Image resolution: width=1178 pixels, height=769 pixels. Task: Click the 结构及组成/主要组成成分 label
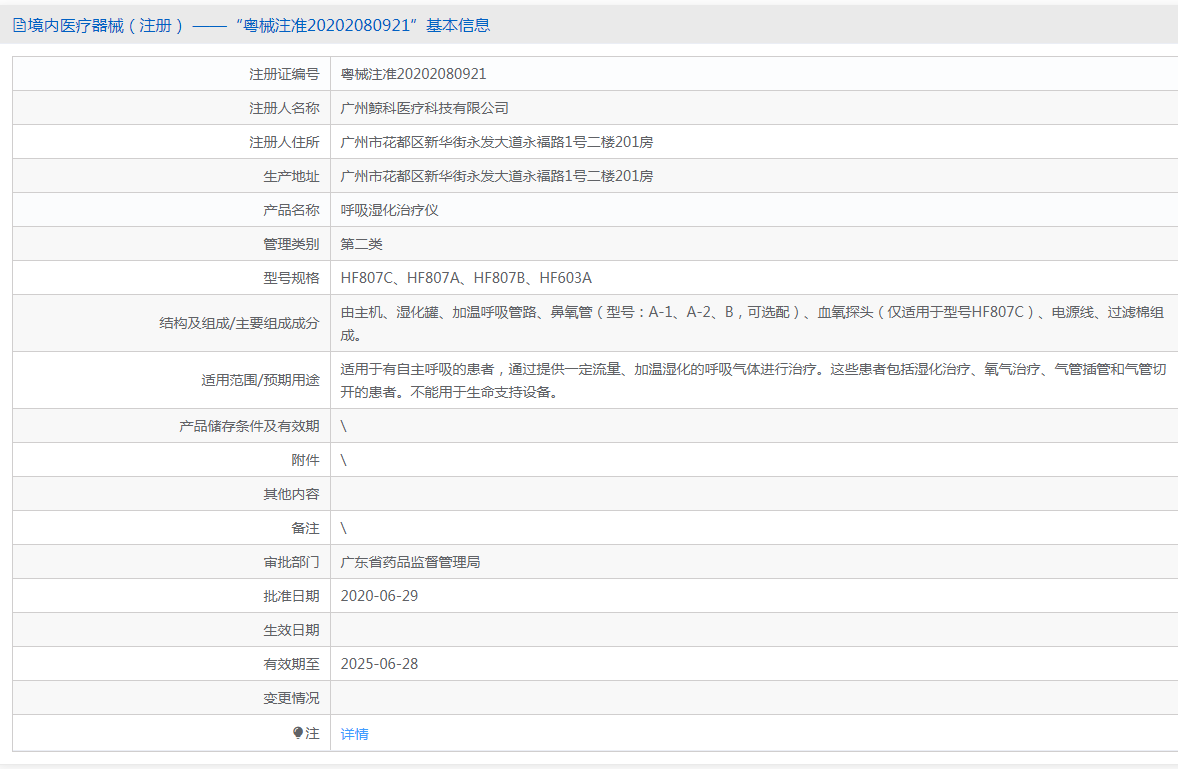(240, 324)
